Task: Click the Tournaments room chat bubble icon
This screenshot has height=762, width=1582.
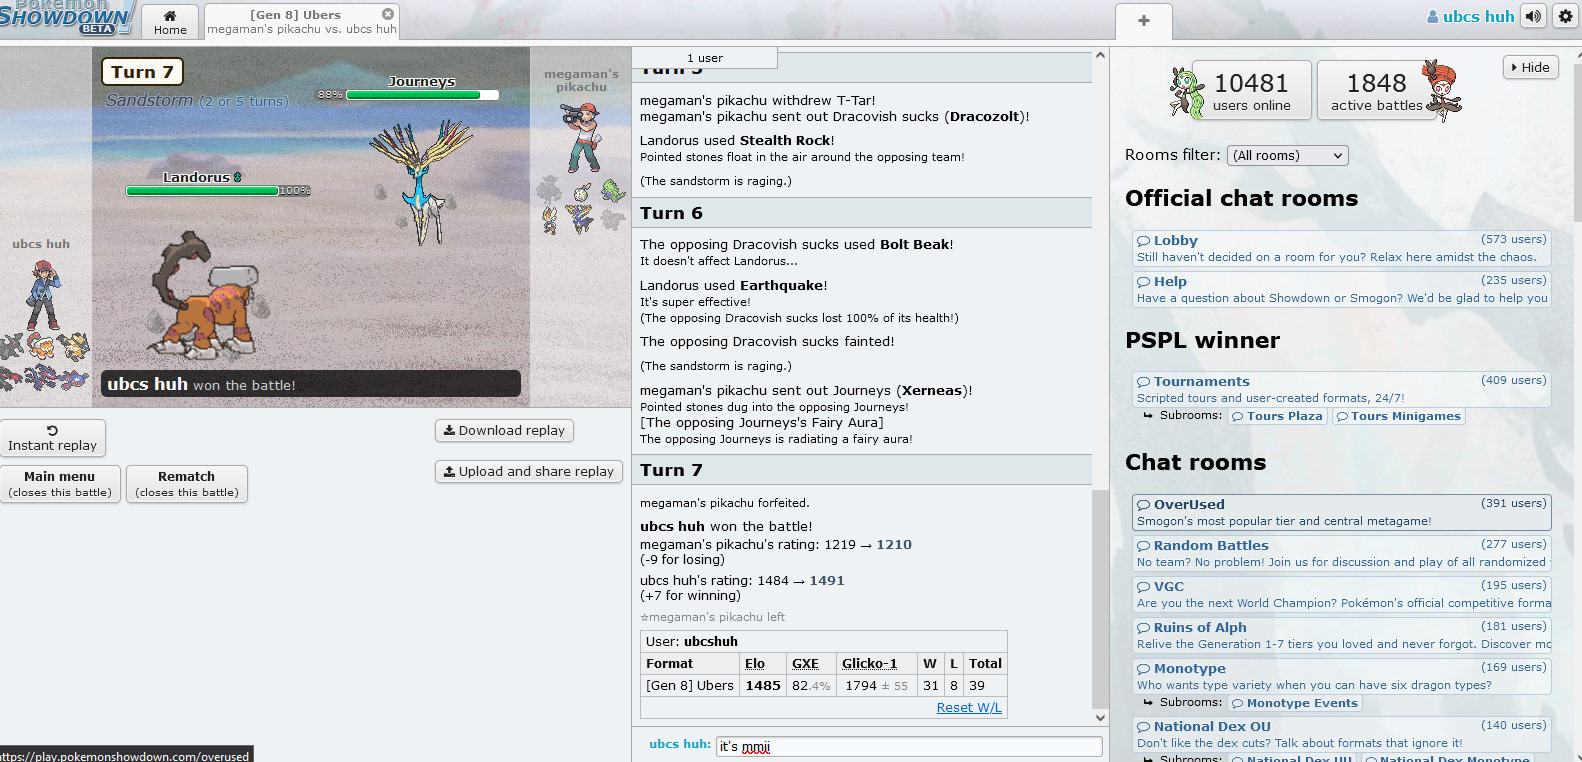Action: click(1143, 382)
